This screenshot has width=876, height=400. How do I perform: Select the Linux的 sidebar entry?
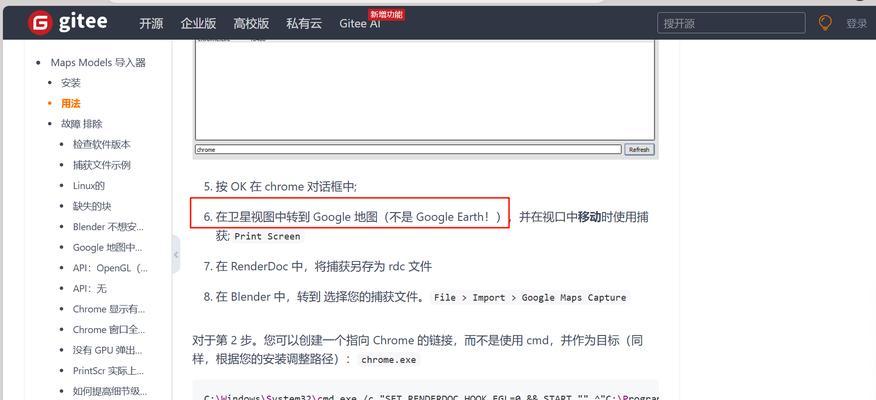tap(89, 185)
